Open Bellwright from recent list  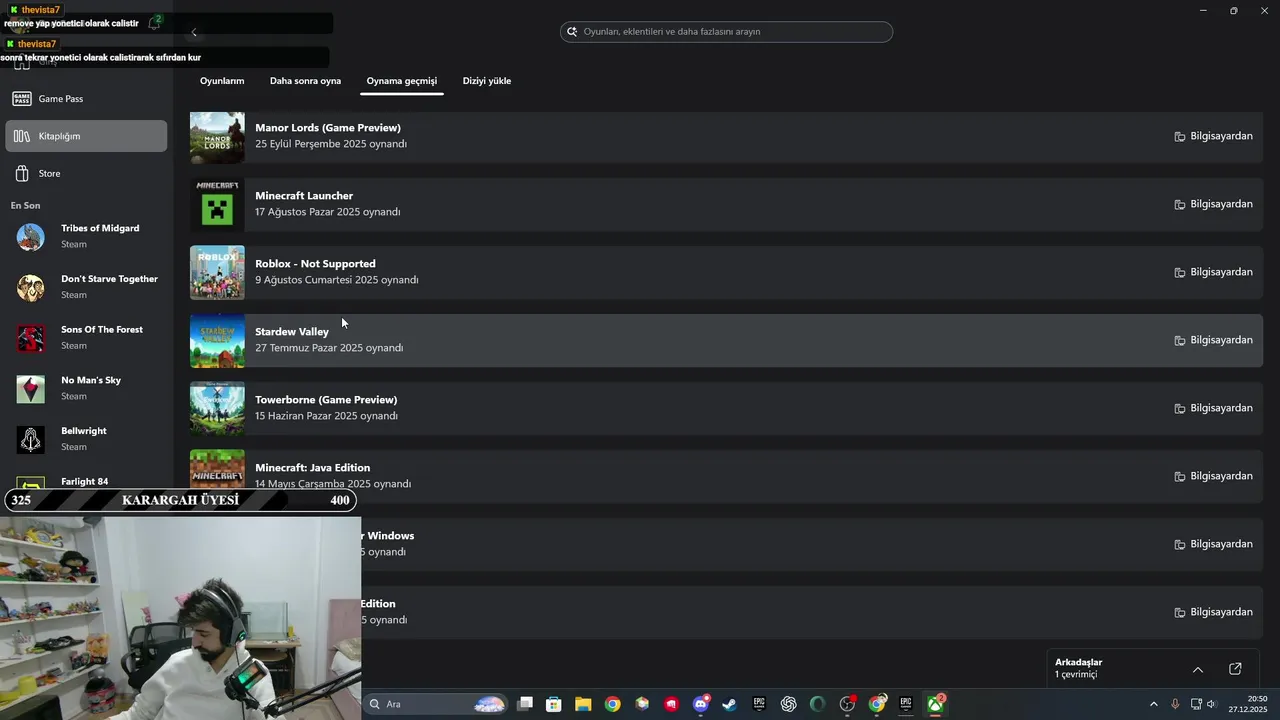coord(86,439)
